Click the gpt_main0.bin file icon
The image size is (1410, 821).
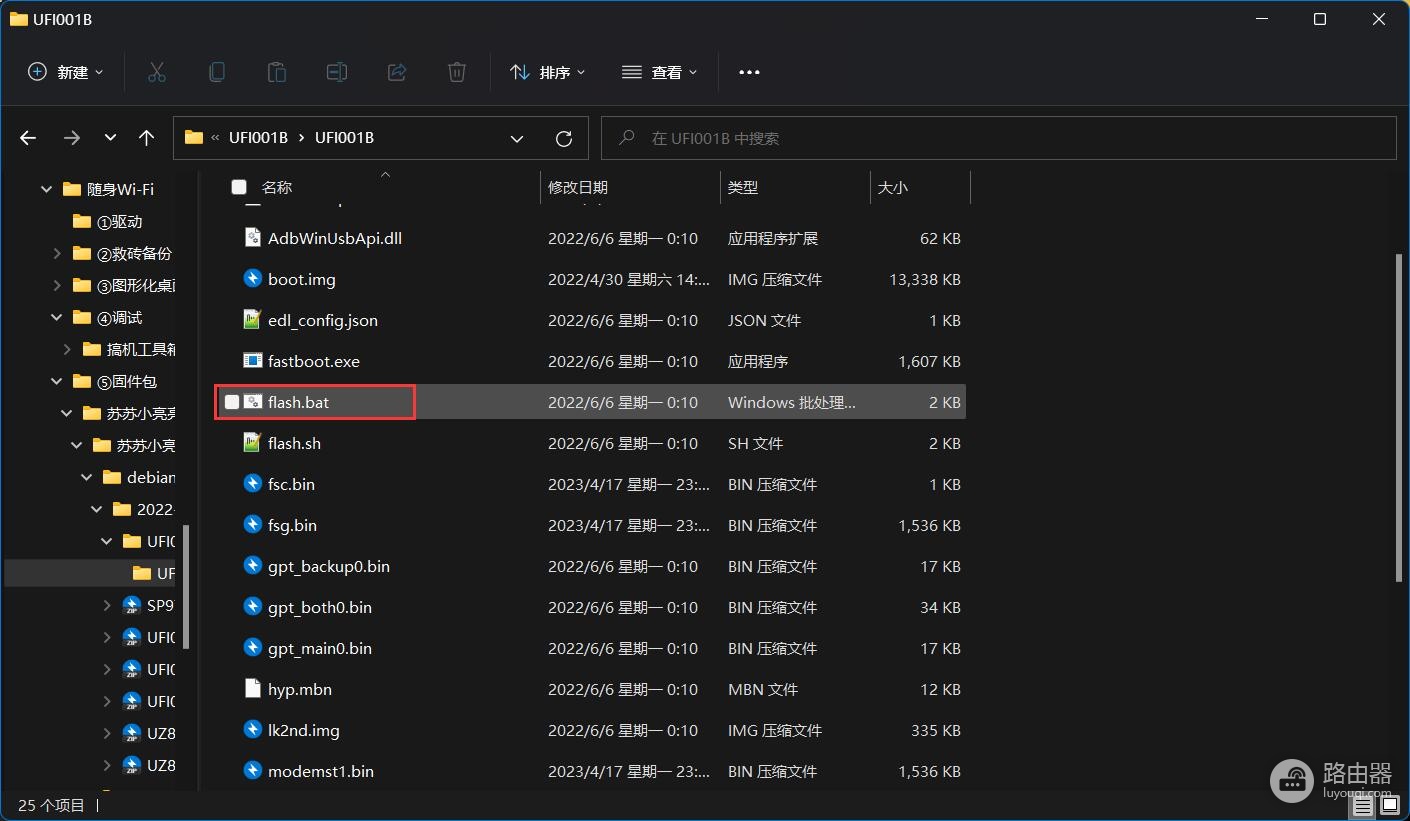click(253, 648)
